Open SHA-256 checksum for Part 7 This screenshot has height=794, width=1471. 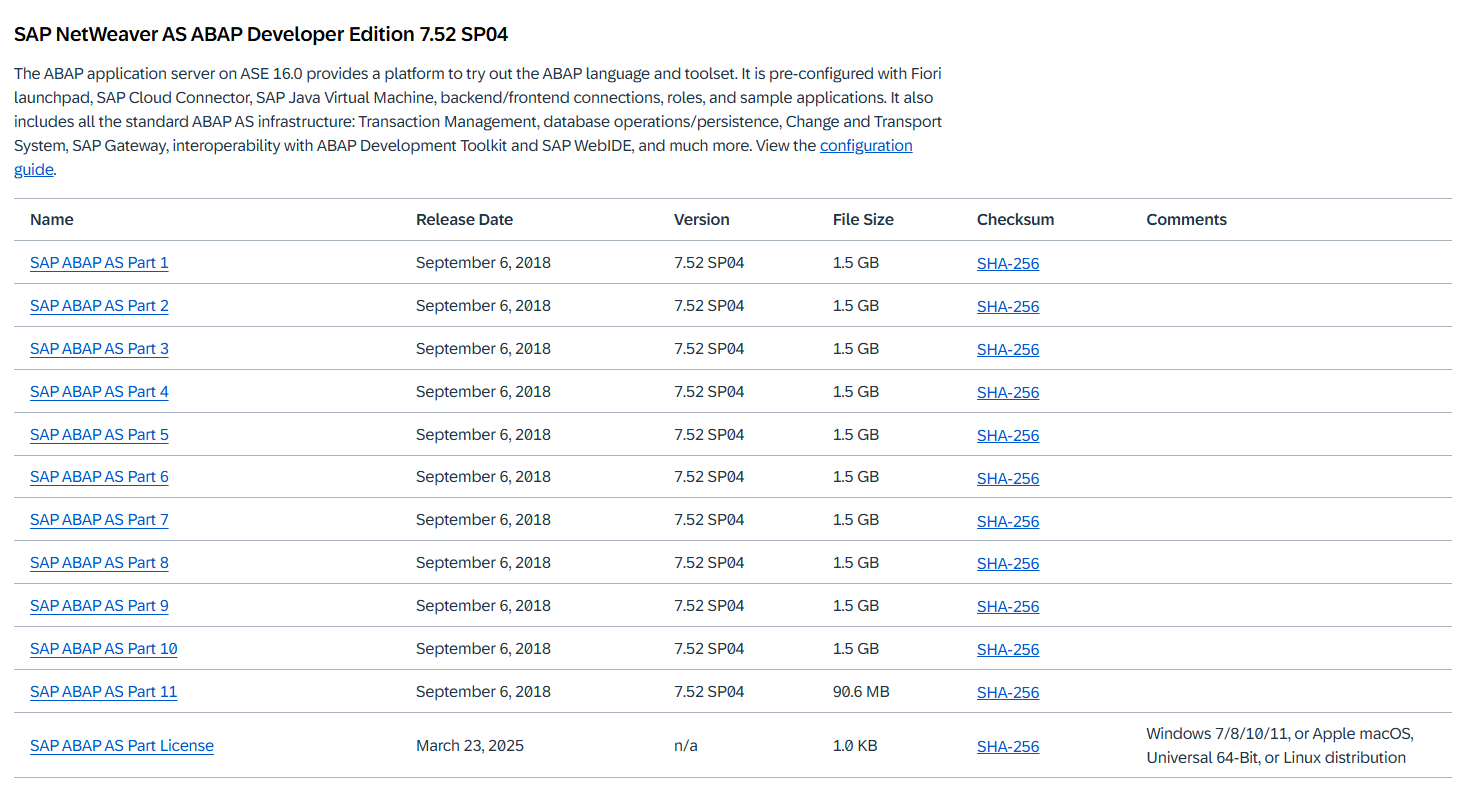point(1008,522)
